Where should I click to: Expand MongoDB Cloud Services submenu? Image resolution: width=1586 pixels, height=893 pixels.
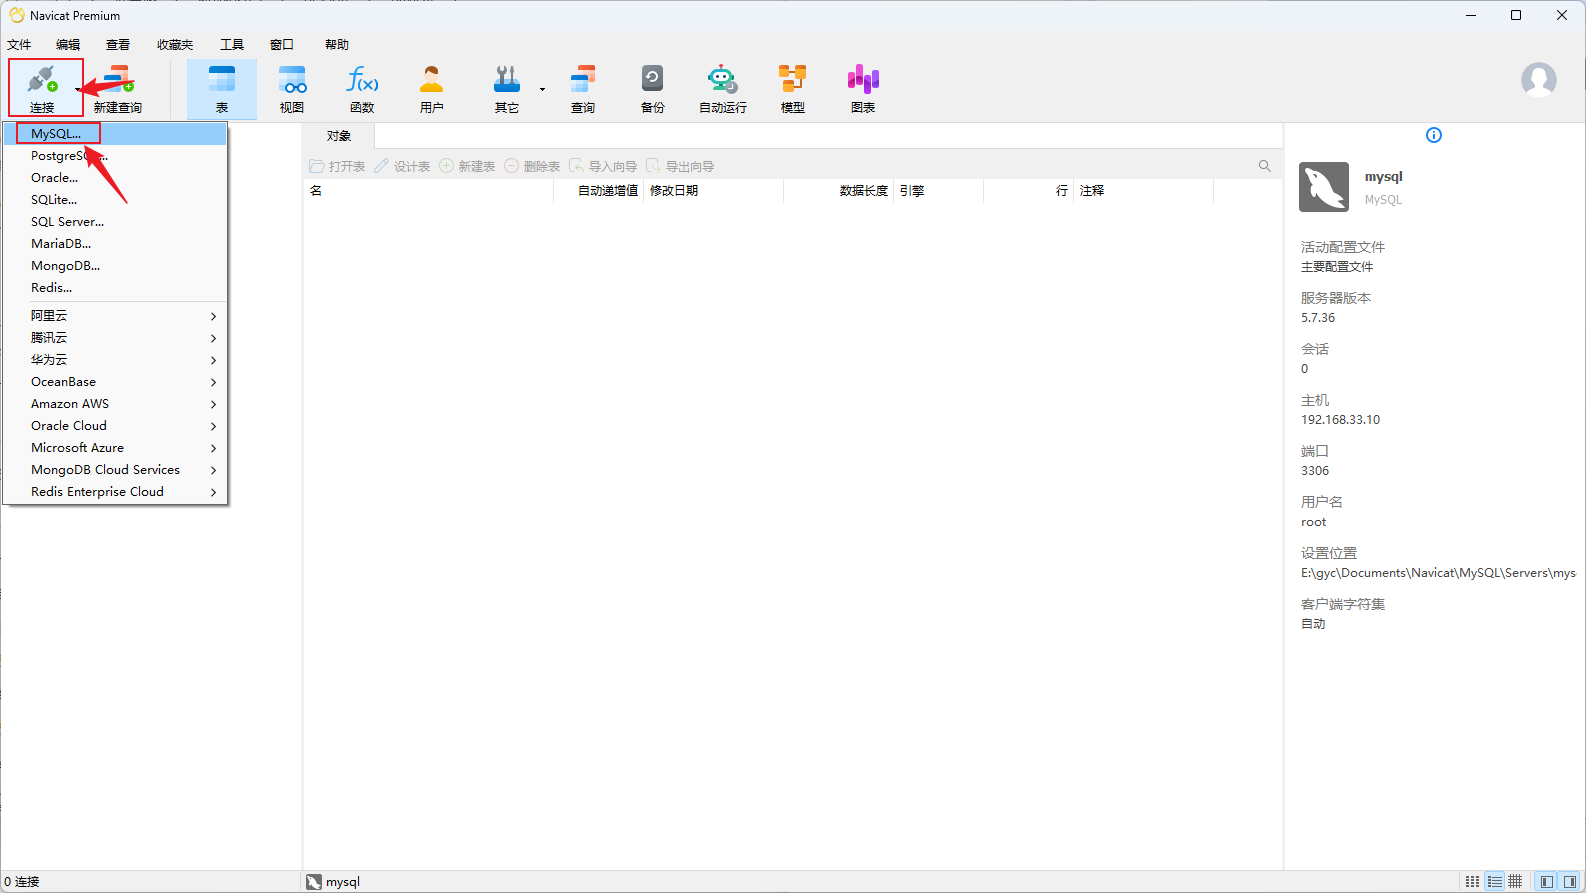pyautogui.click(x=116, y=470)
